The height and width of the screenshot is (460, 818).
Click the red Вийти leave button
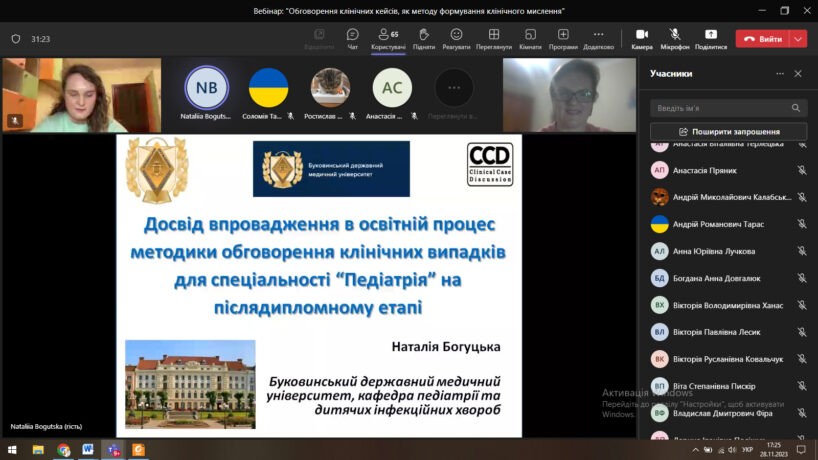[762, 39]
